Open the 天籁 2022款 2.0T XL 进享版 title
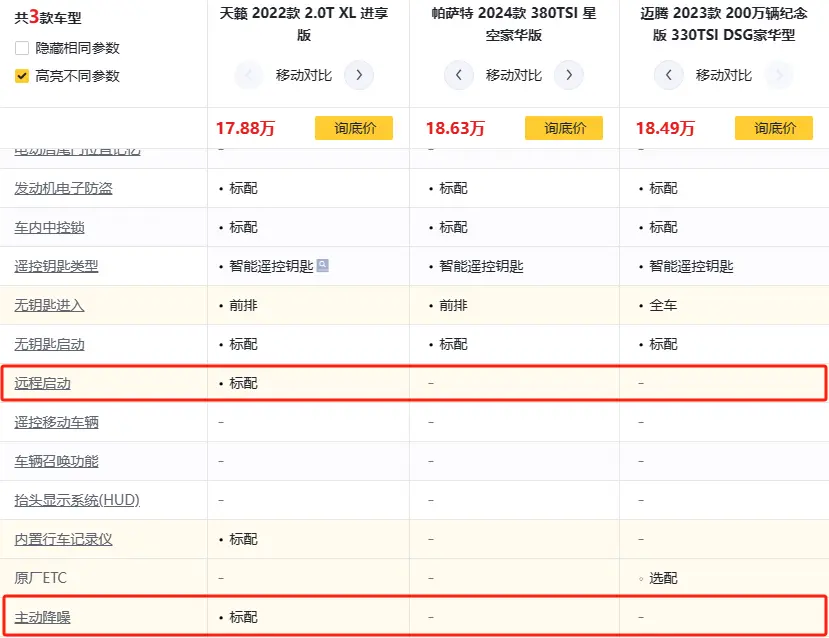 click(303, 24)
